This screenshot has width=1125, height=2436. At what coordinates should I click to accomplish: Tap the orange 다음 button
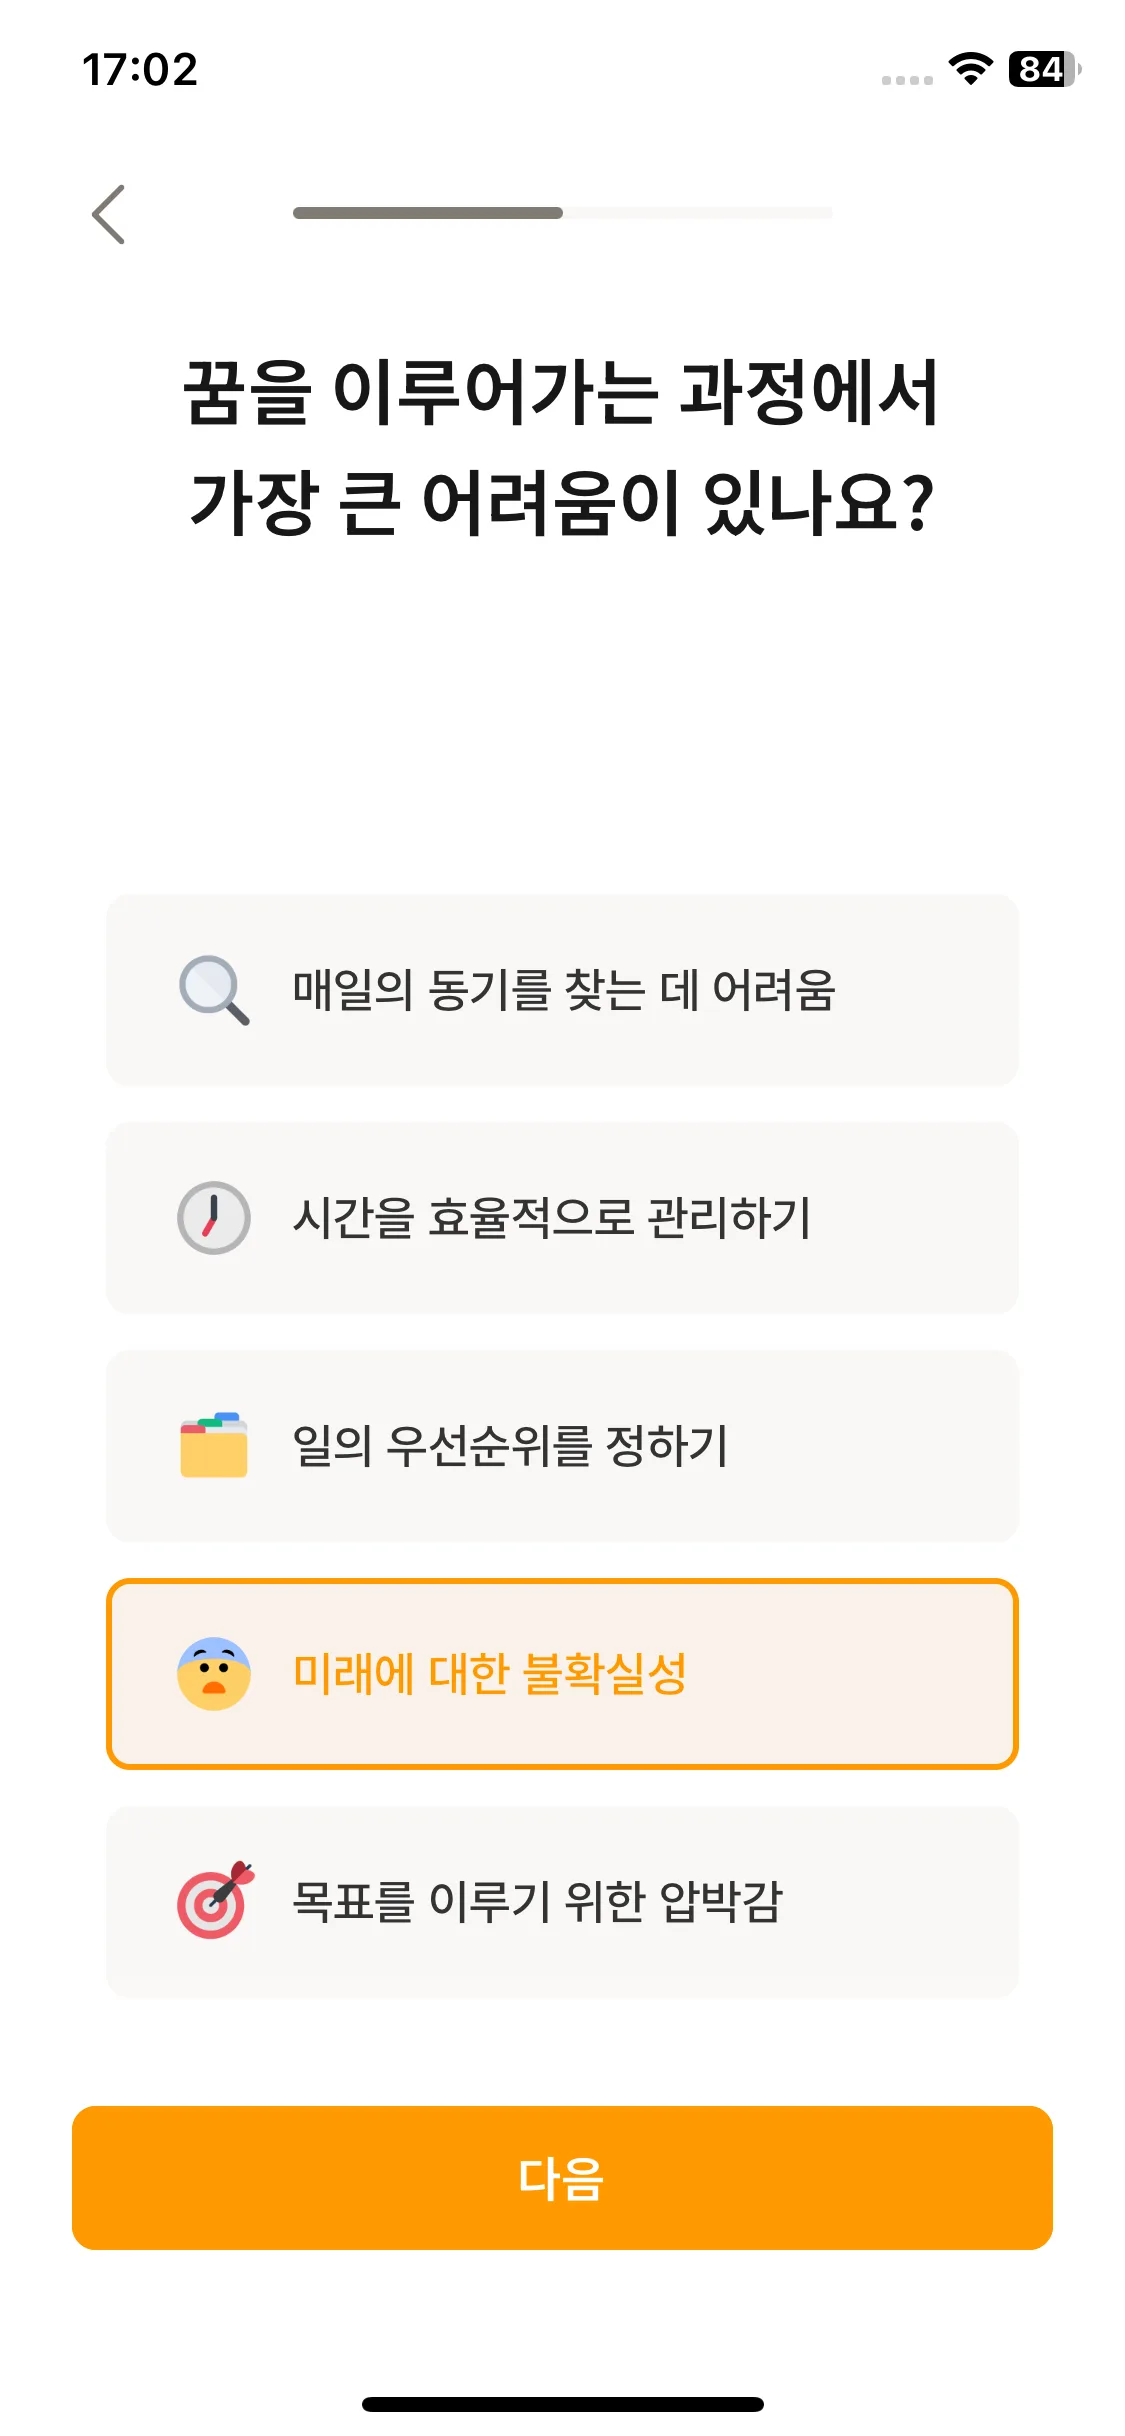[562, 2178]
